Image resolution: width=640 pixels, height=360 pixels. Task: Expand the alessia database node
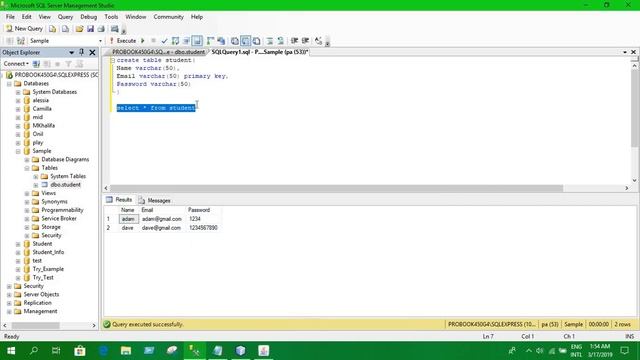pos(18,100)
